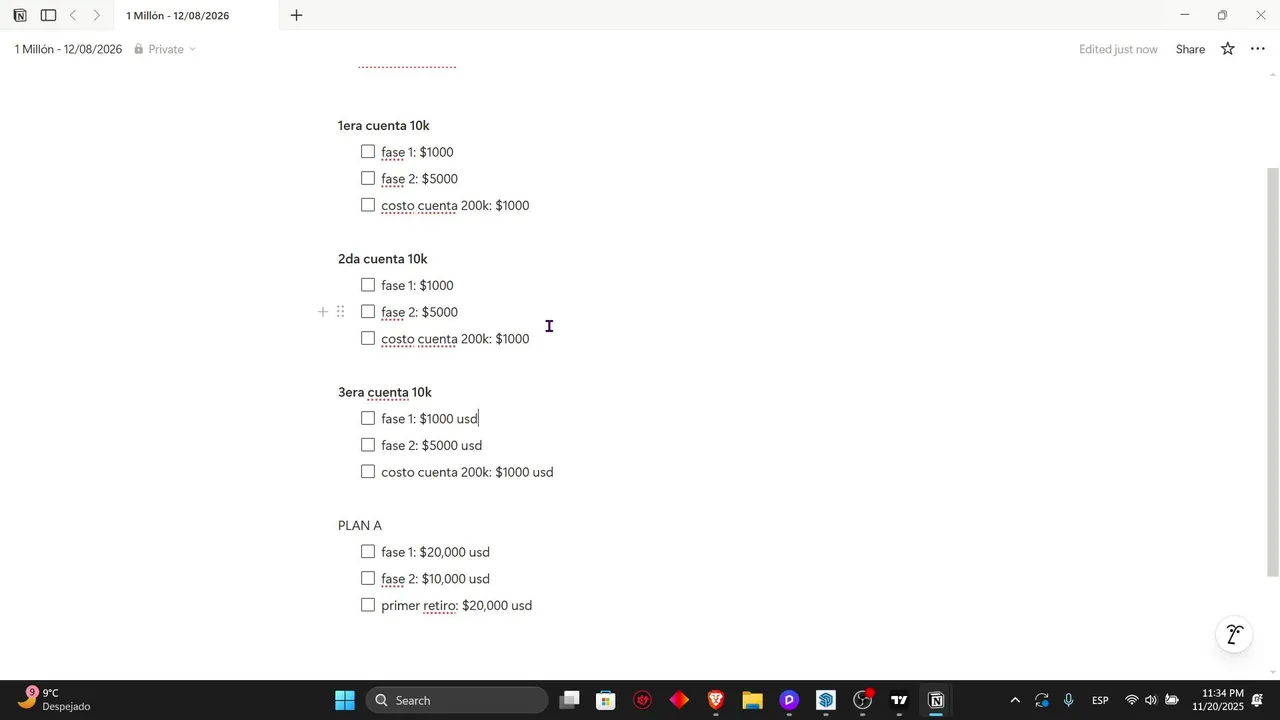This screenshot has width=1280, height=720.
Task: Check 3era cuenta fase 2: $5000 usd box
Action: coord(368,445)
